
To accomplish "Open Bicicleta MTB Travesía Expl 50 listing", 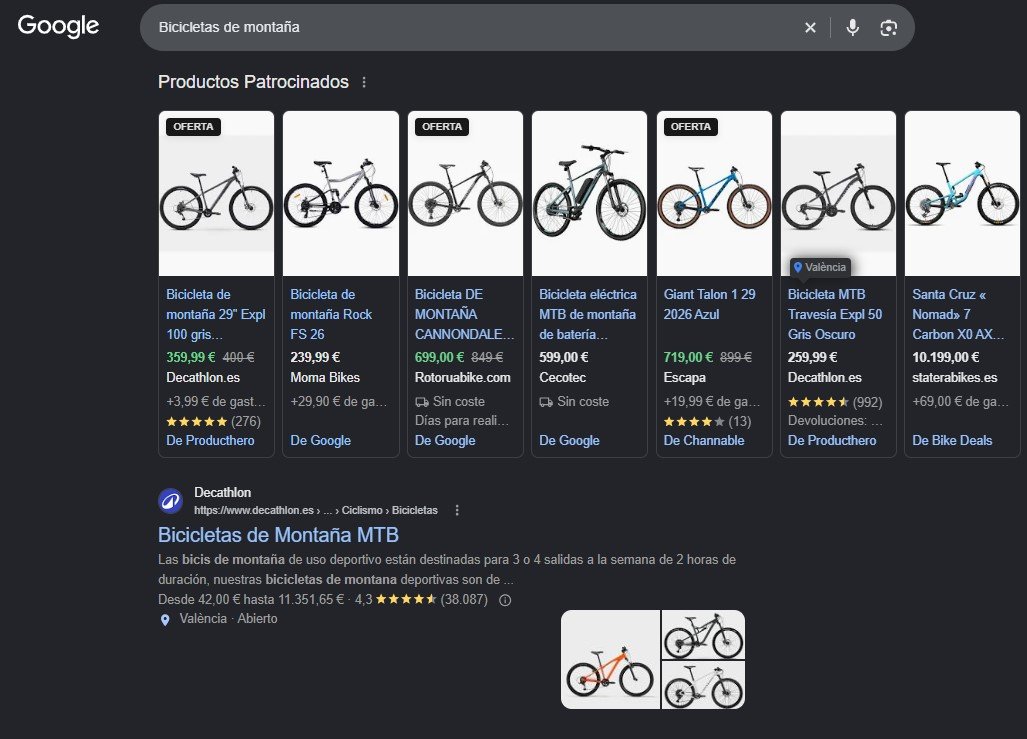I will pyautogui.click(x=834, y=314).
